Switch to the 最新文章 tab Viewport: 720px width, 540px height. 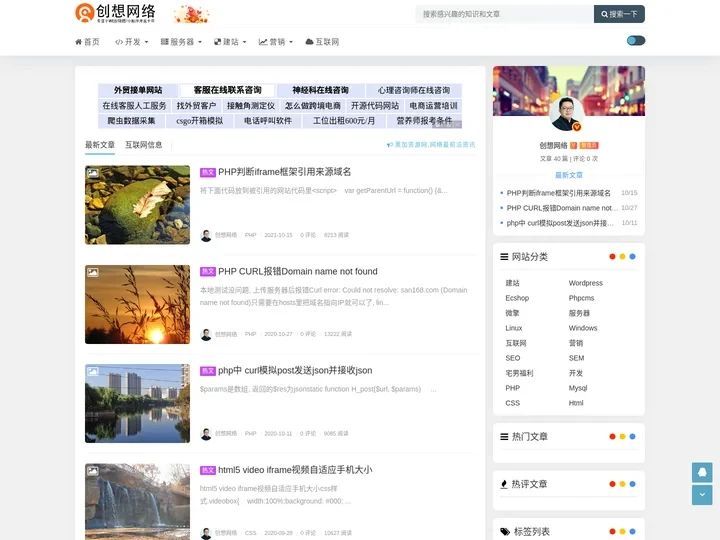pyautogui.click(x=100, y=145)
